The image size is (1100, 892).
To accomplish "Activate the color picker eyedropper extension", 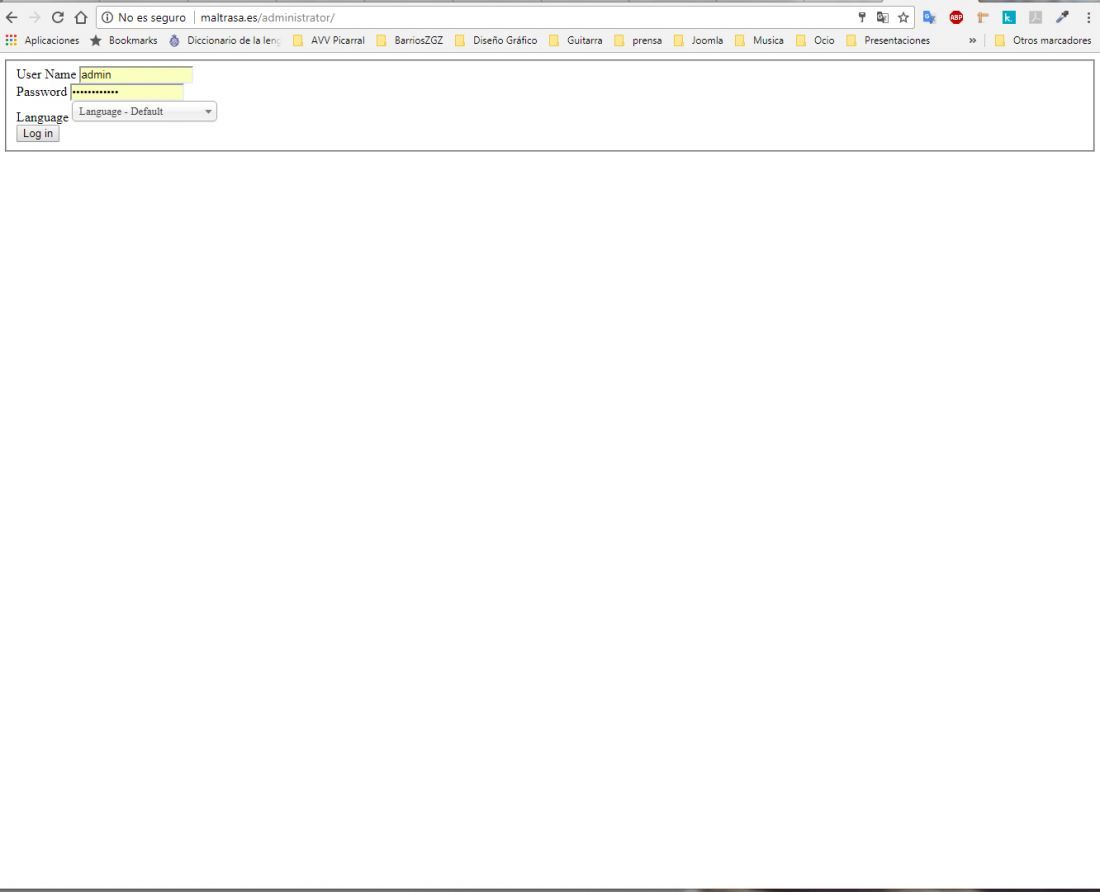I will tap(1062, 18).
